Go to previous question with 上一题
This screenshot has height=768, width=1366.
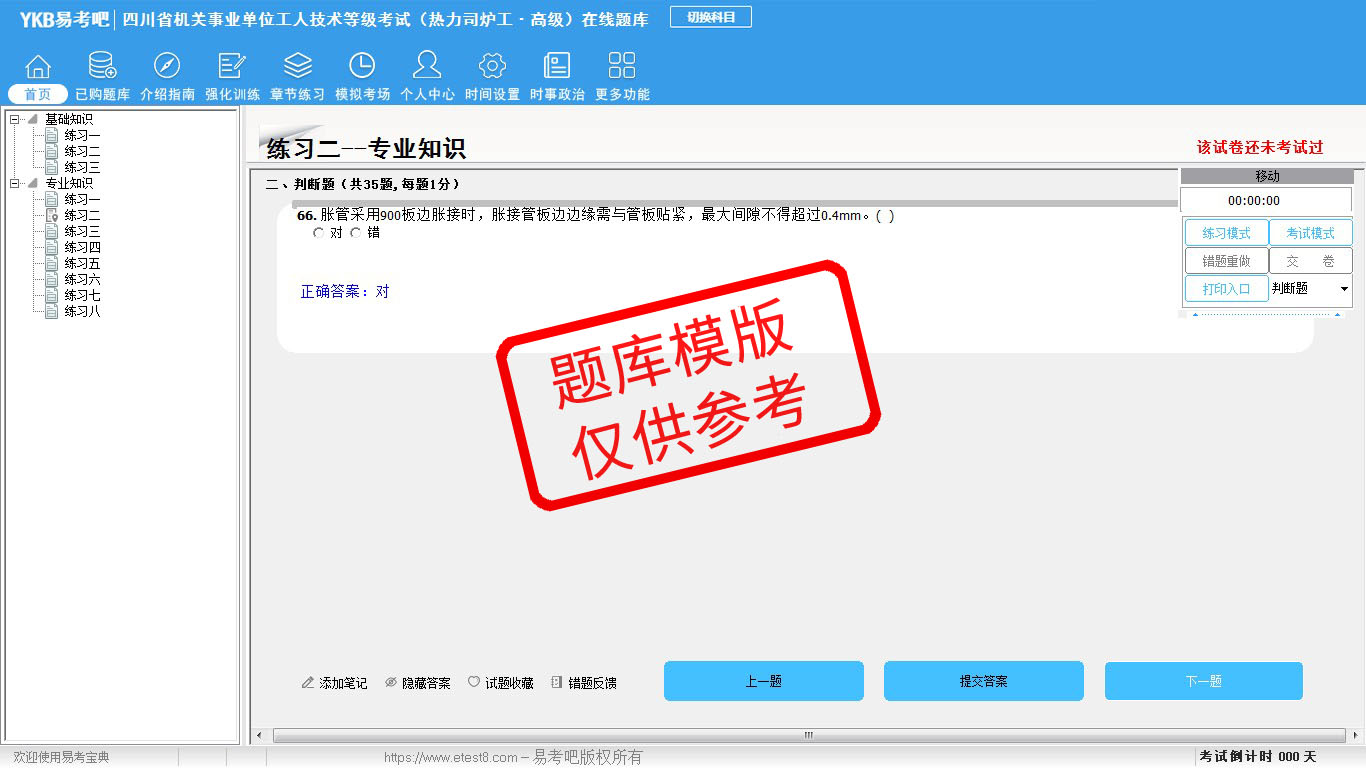click(764, 681)
